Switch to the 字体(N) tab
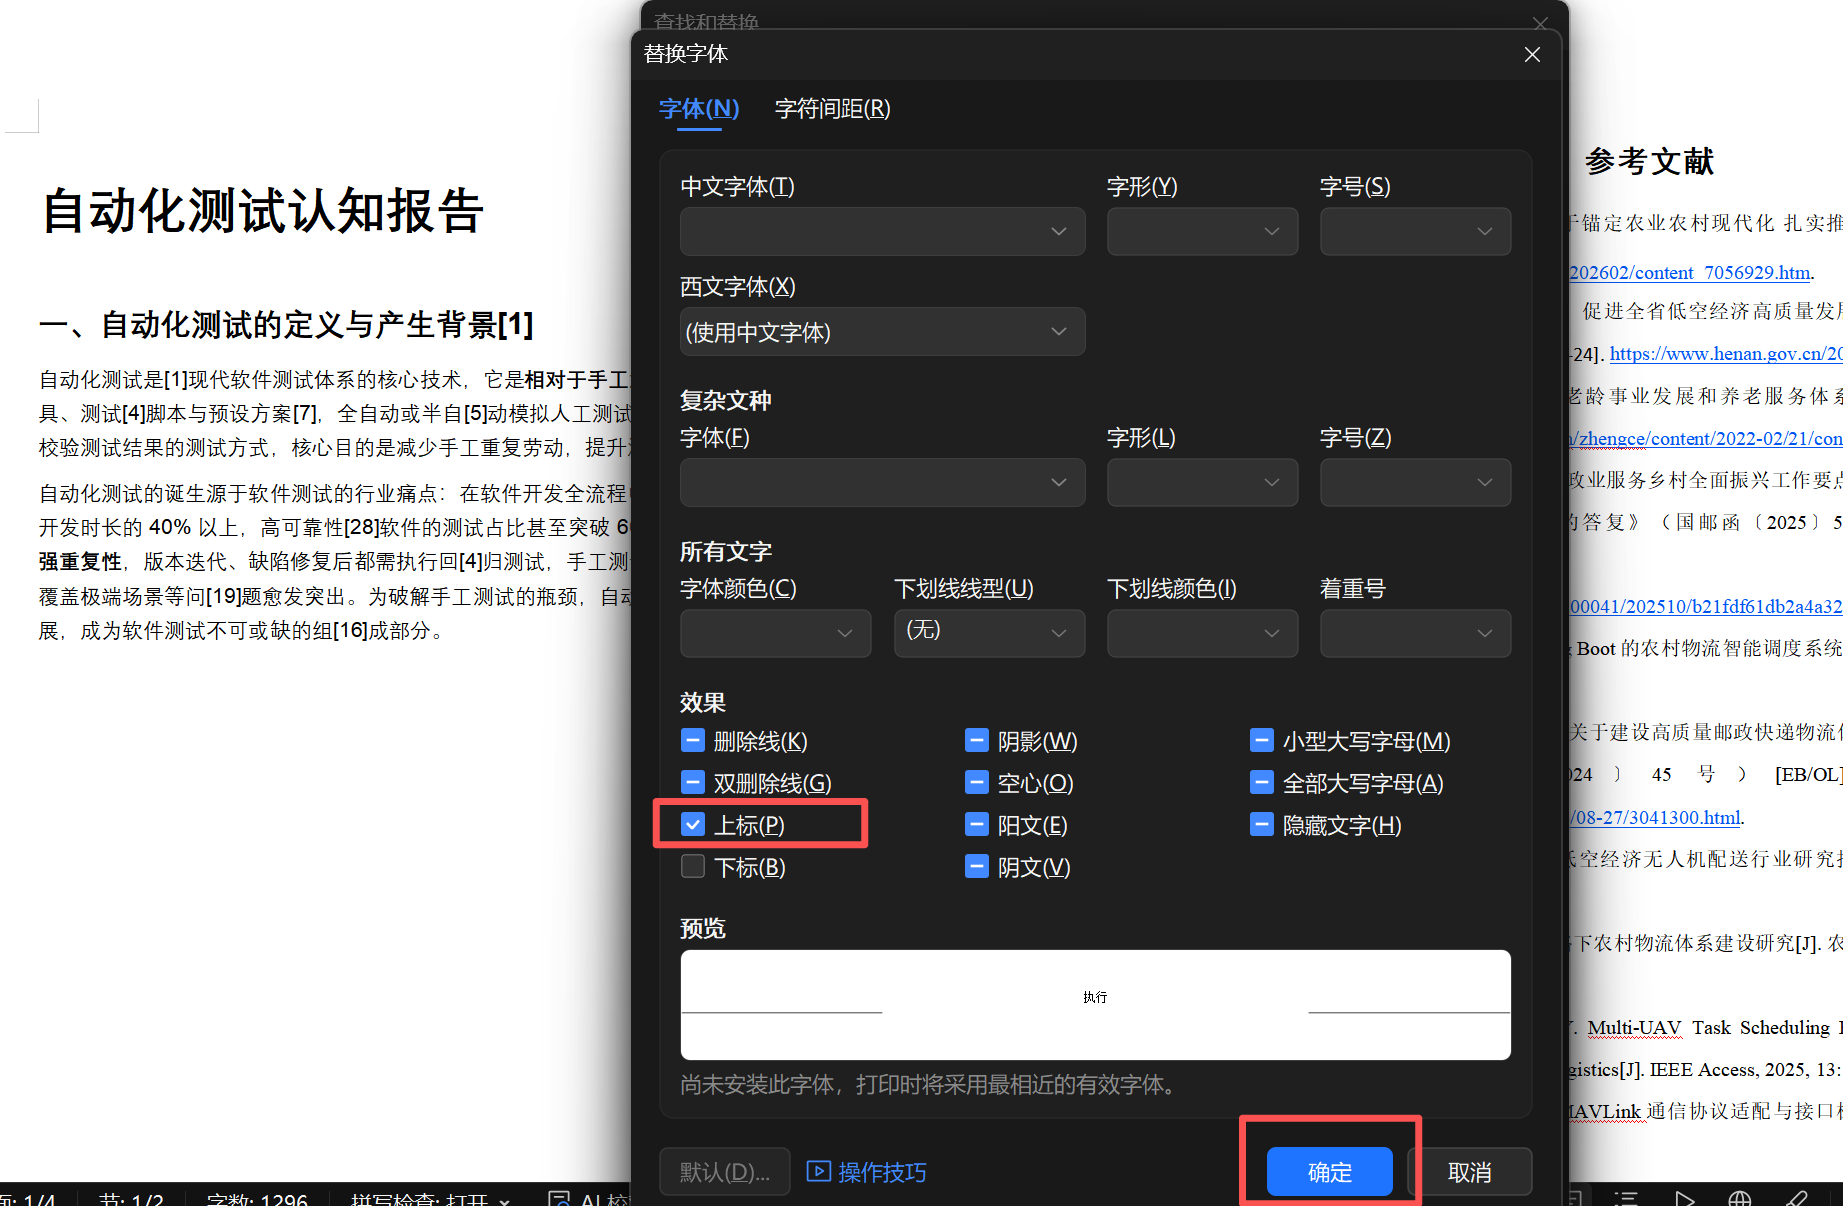 [x=699, y=109]
